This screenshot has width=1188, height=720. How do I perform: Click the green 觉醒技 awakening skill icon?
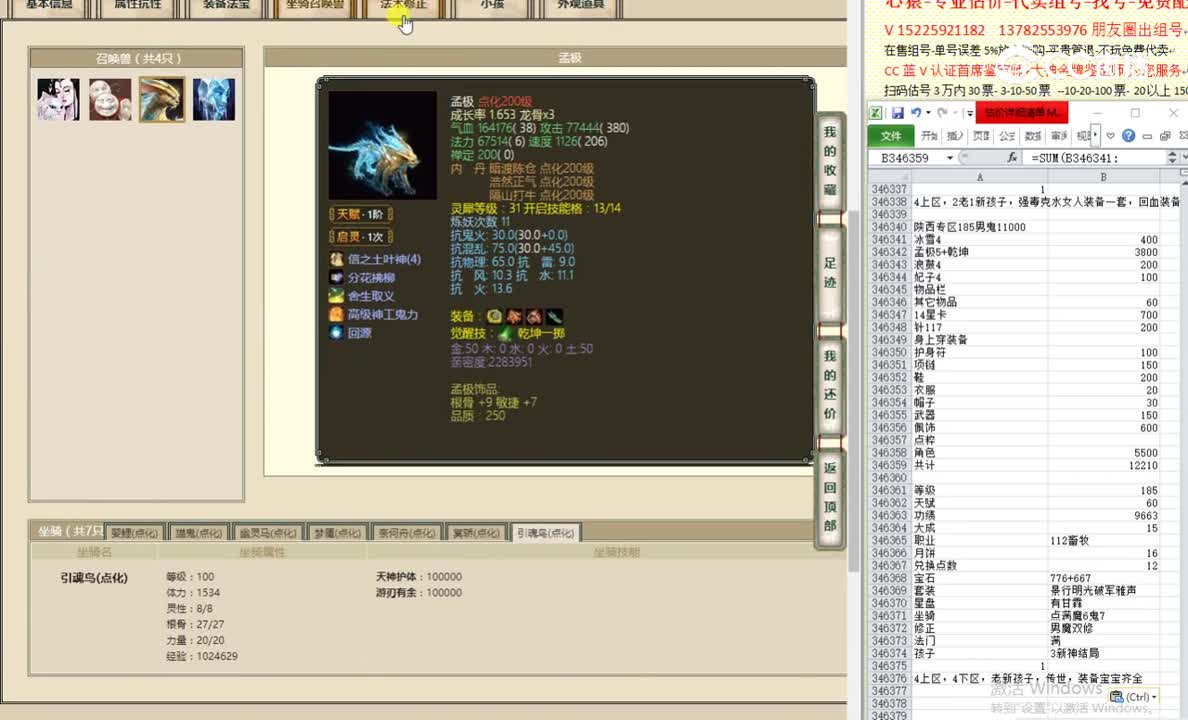[x=505, y=334]
